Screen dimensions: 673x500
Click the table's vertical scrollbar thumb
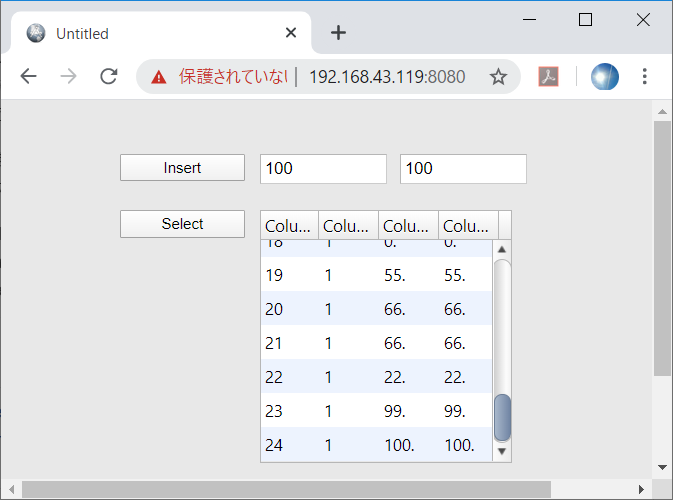point(502,418)
